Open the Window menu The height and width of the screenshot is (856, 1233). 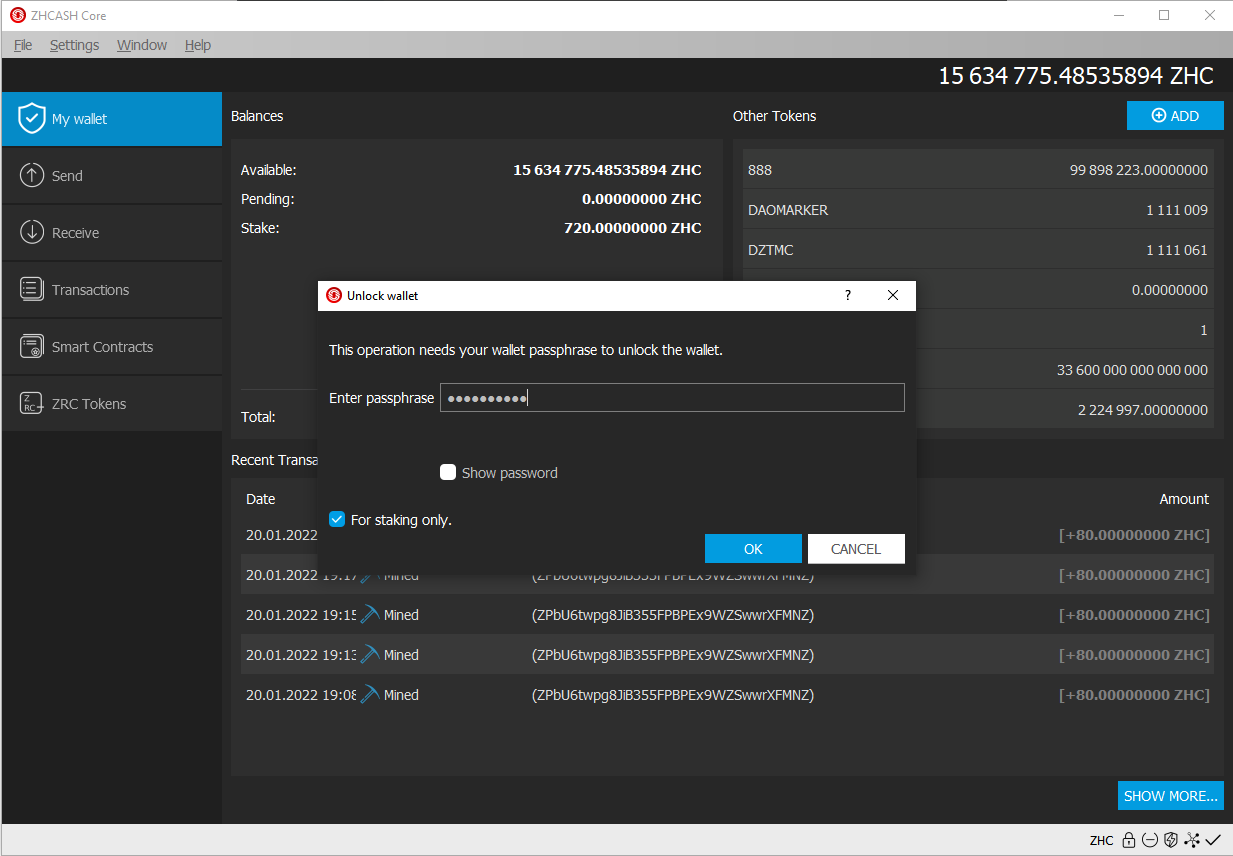click(142, 45)
